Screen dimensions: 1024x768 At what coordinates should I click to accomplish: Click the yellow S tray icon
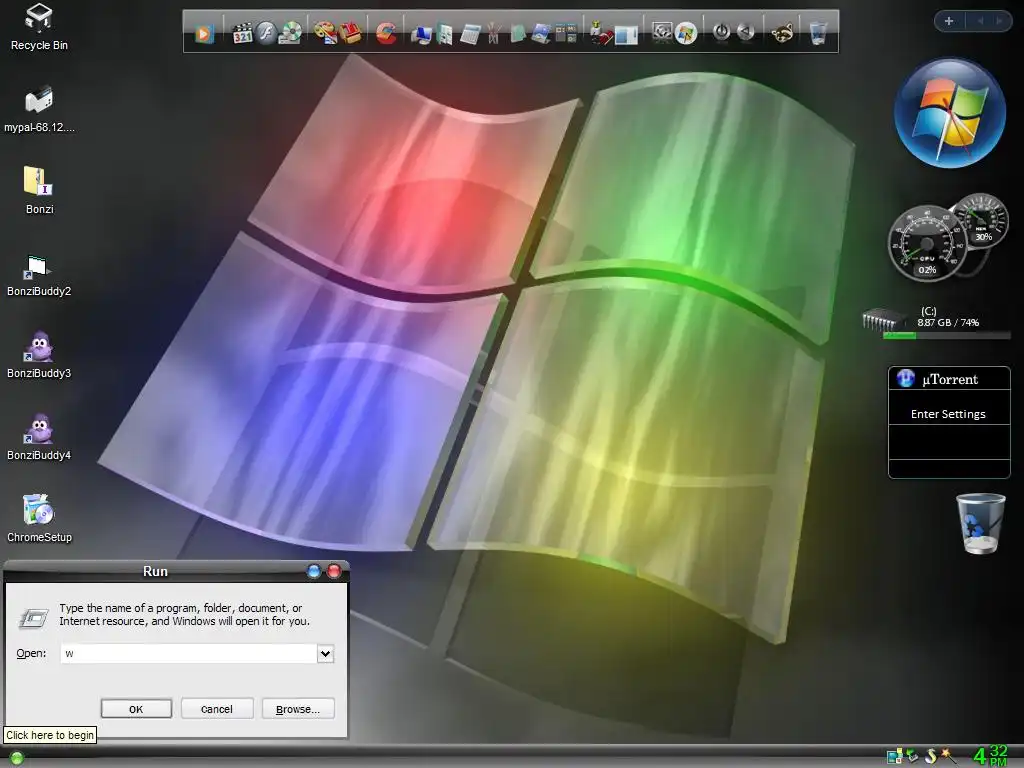tap(931, 756)
